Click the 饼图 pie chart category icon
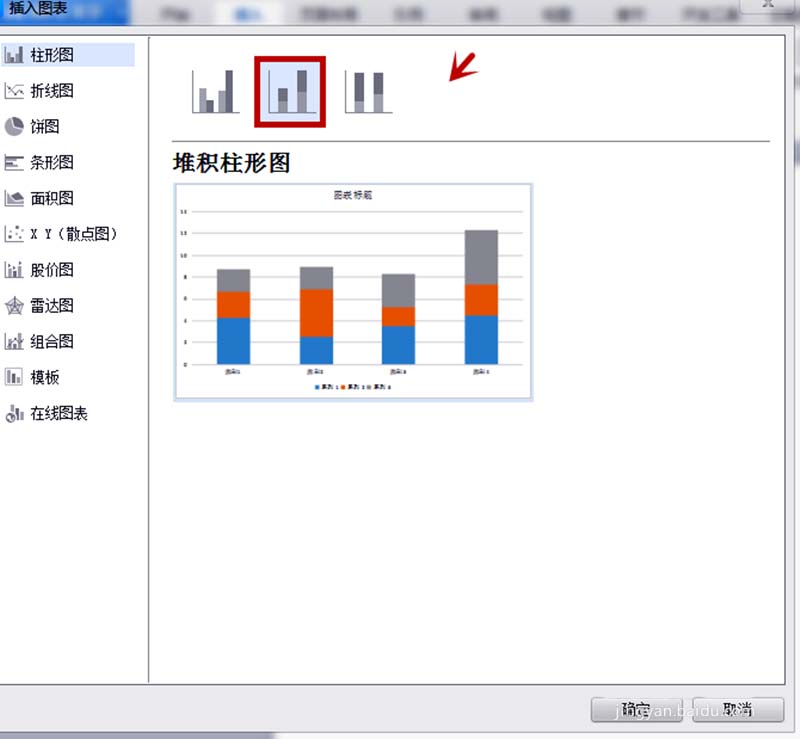The width and height of the screenshot is (800, 739). 14,126
